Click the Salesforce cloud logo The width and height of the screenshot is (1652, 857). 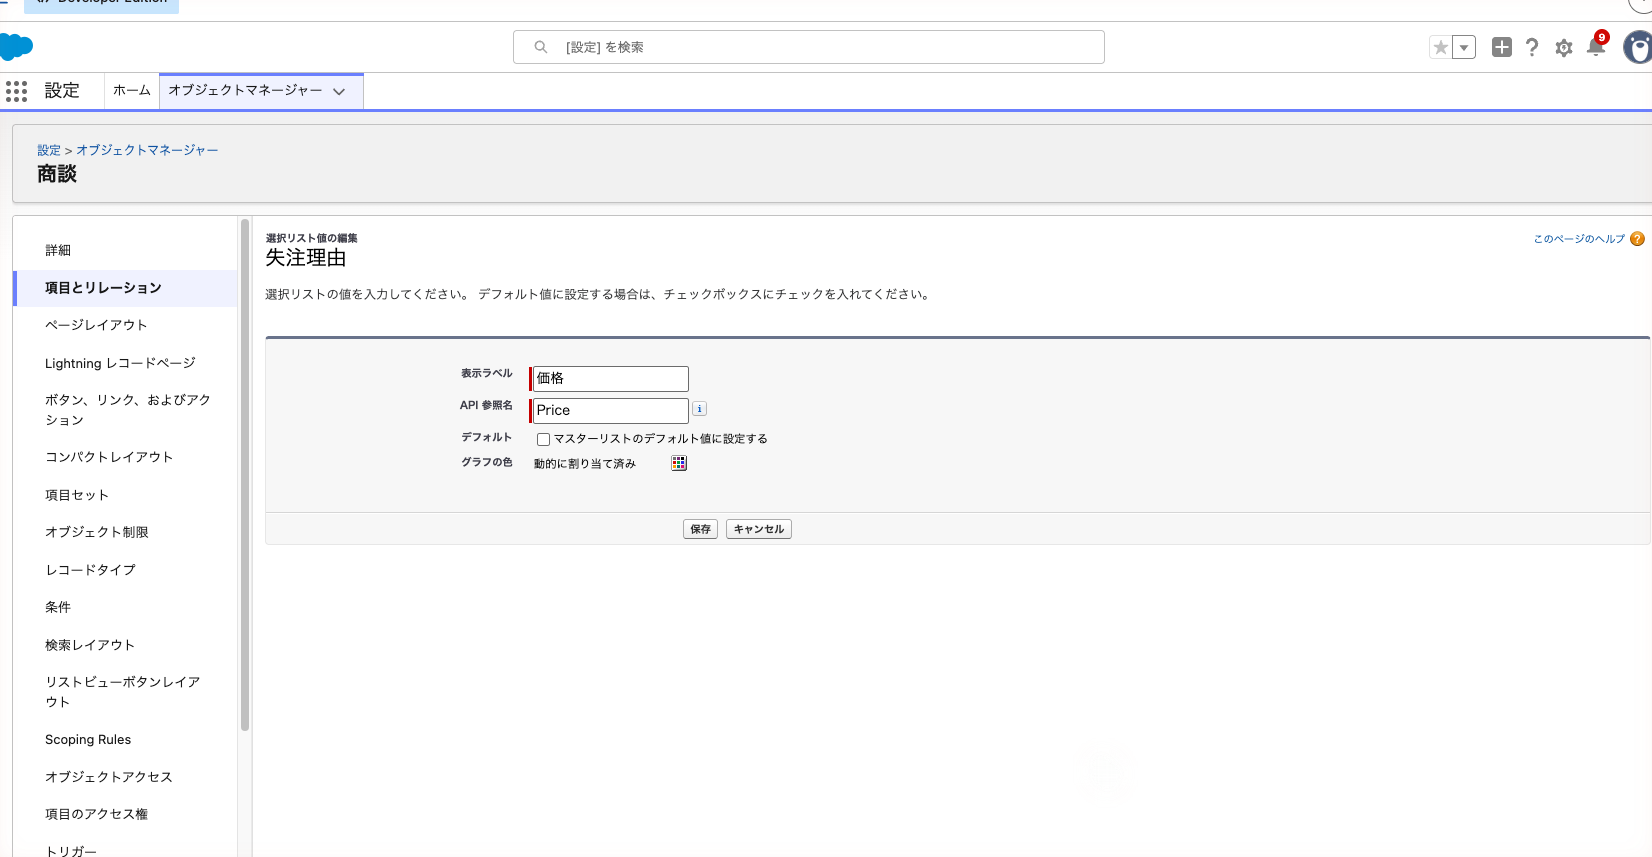[x=16, y=47]
